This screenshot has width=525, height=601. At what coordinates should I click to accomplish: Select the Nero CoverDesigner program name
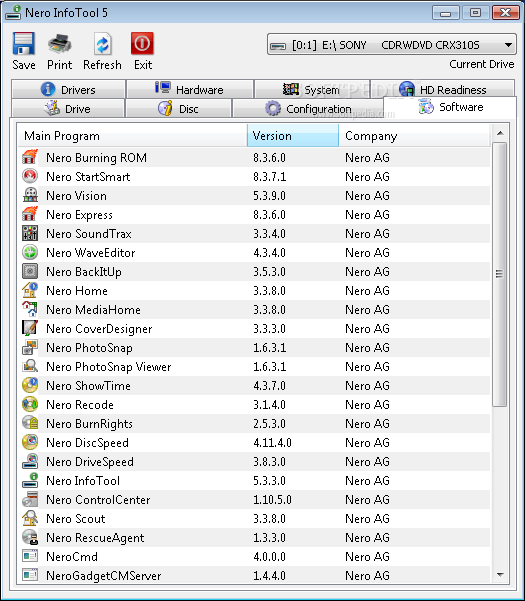tap(99, 329)
